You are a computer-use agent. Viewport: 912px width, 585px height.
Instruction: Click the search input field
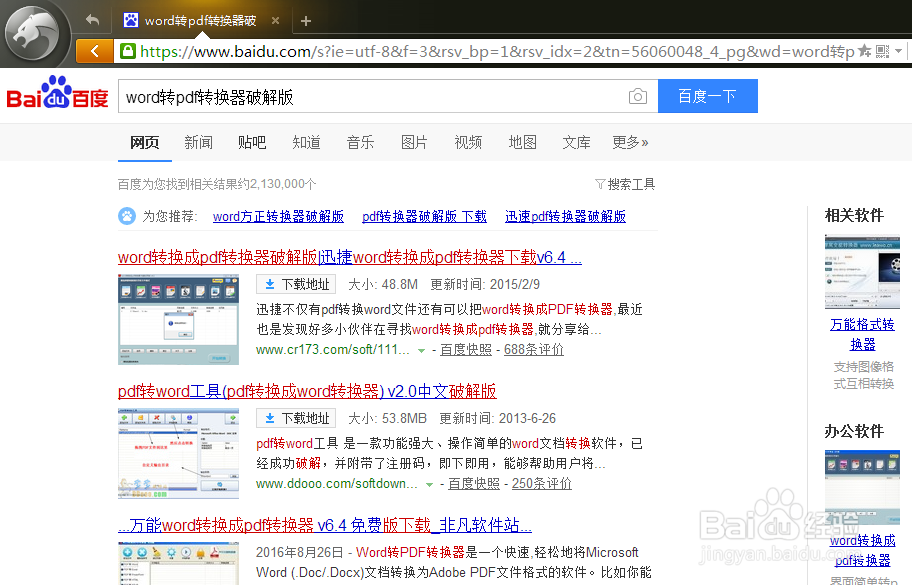pos(372,97)
